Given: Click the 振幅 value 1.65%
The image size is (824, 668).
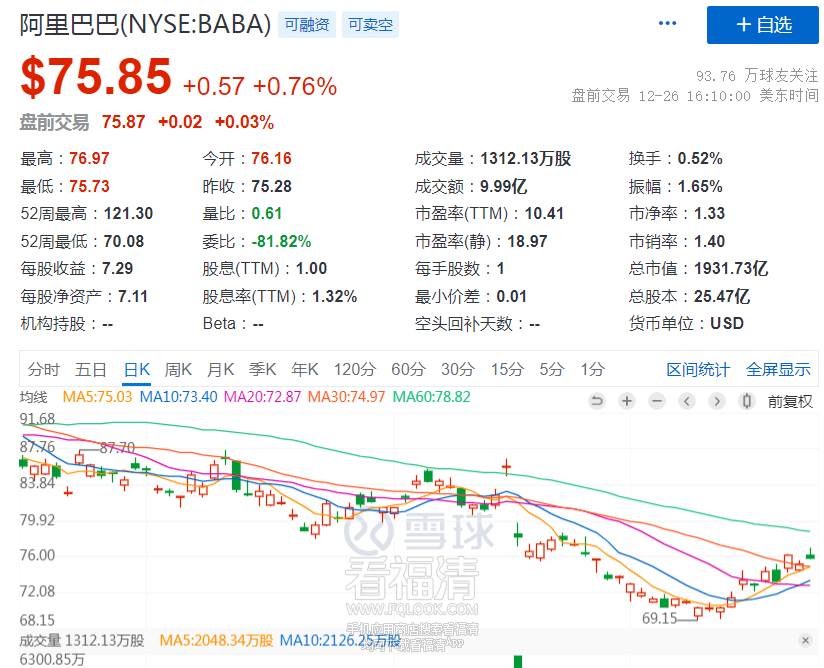Looking at the screenshot, I should coord(700,187).
